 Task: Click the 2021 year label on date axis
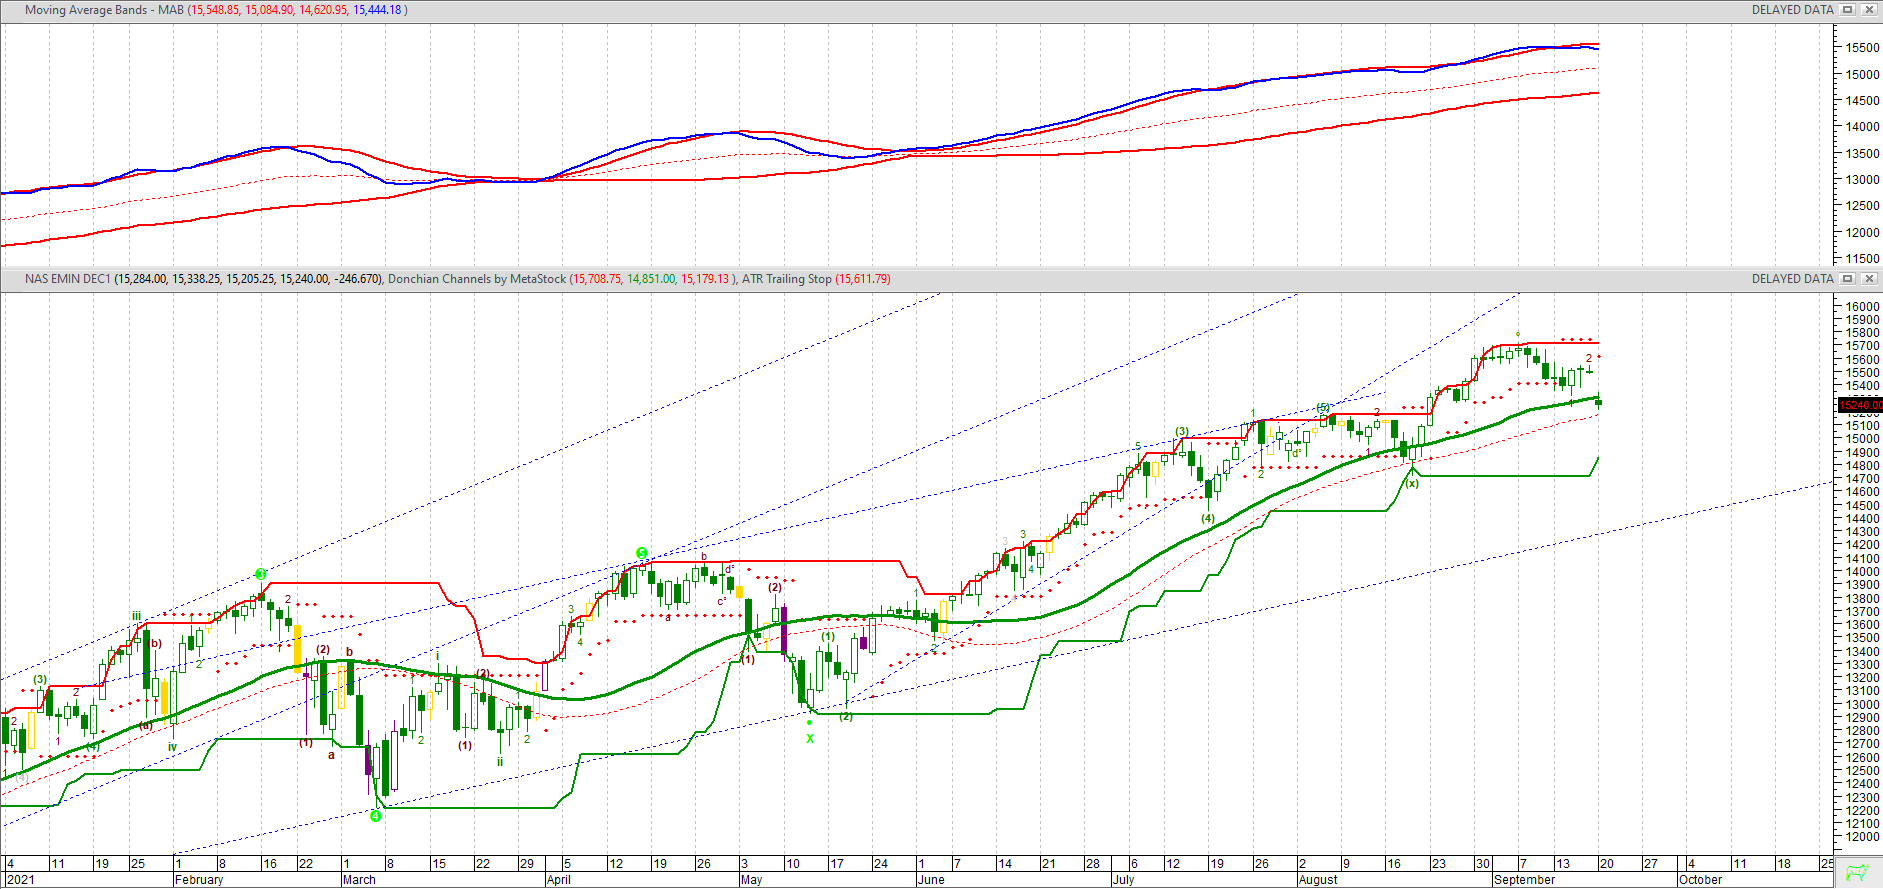click(20, 880)
